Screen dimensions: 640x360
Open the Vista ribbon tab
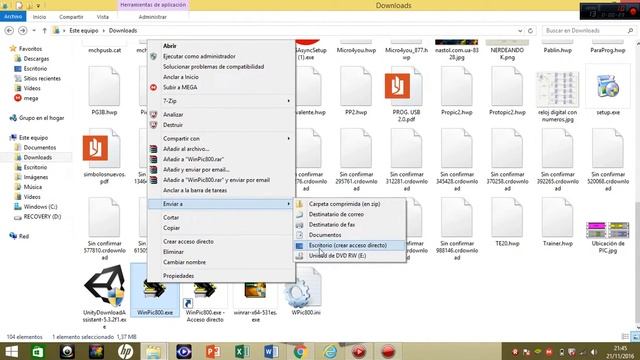(102, 17)
